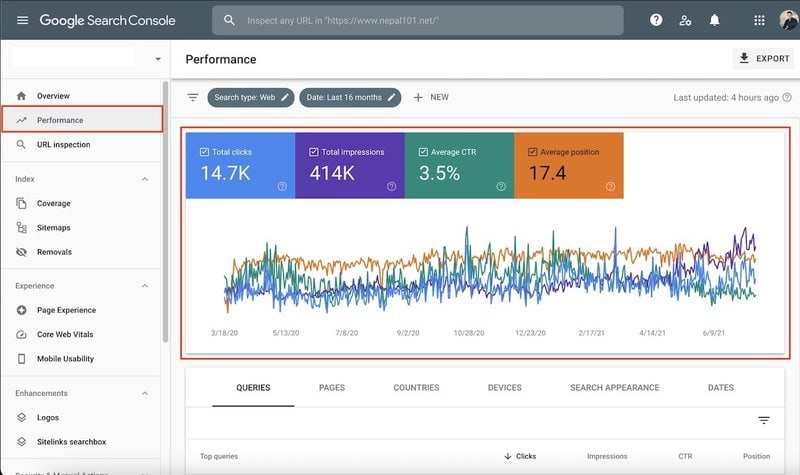Open Date: Last 16 months filter chip
800x475 pixels.
tap(350, 97)
